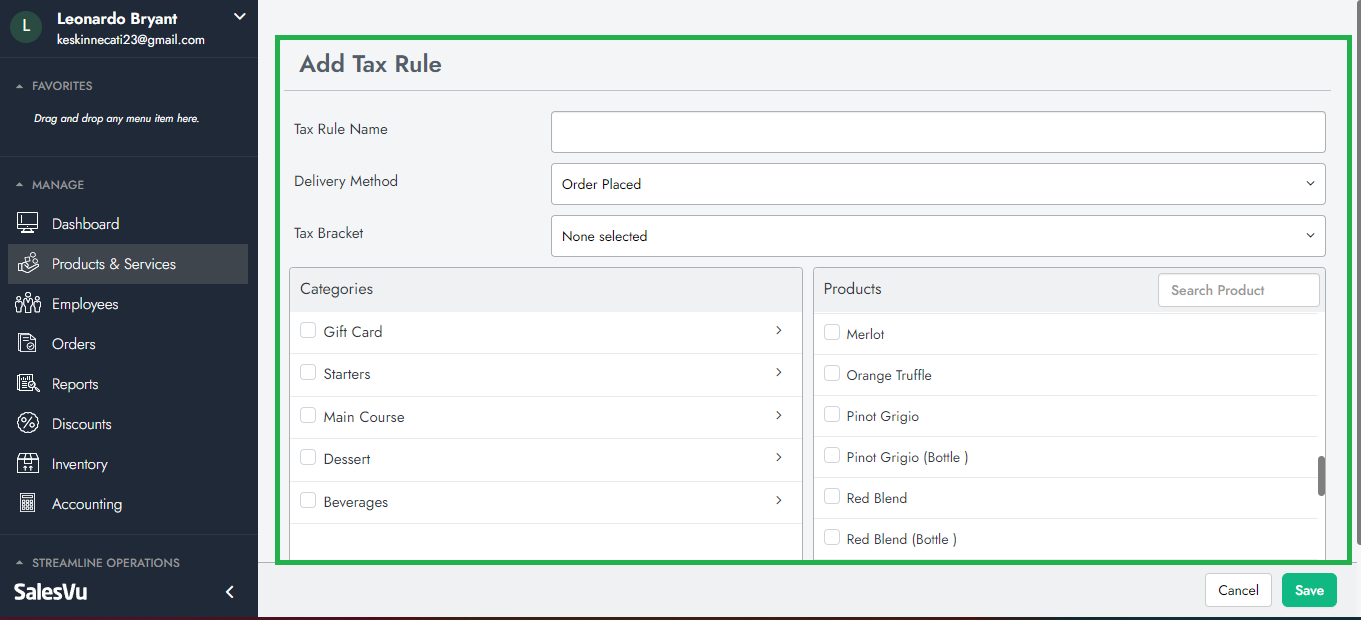Enable the Orange Truffle product checkbox

(x=831, y=374)
